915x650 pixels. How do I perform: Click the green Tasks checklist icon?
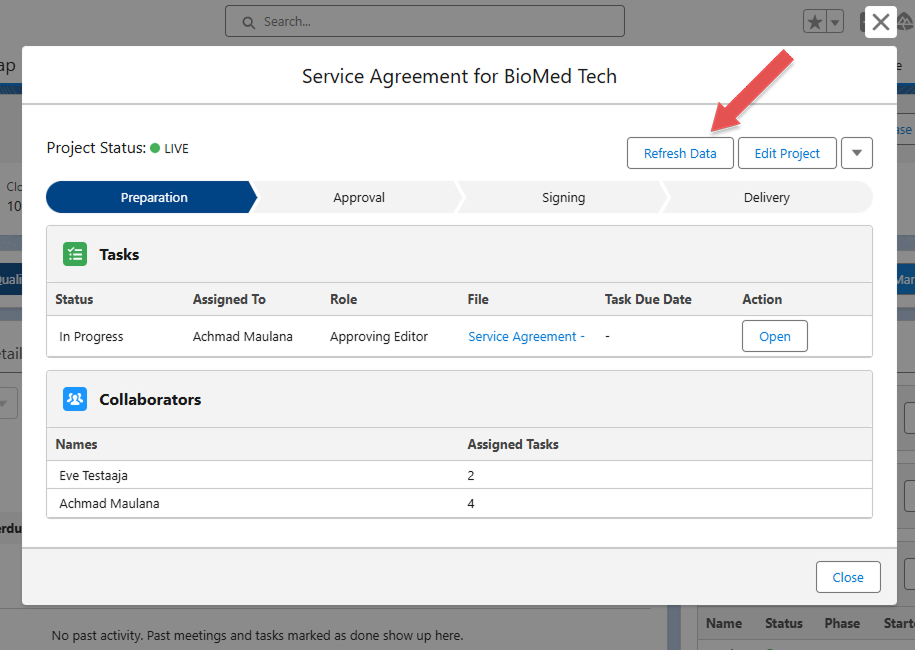[75, 255]
